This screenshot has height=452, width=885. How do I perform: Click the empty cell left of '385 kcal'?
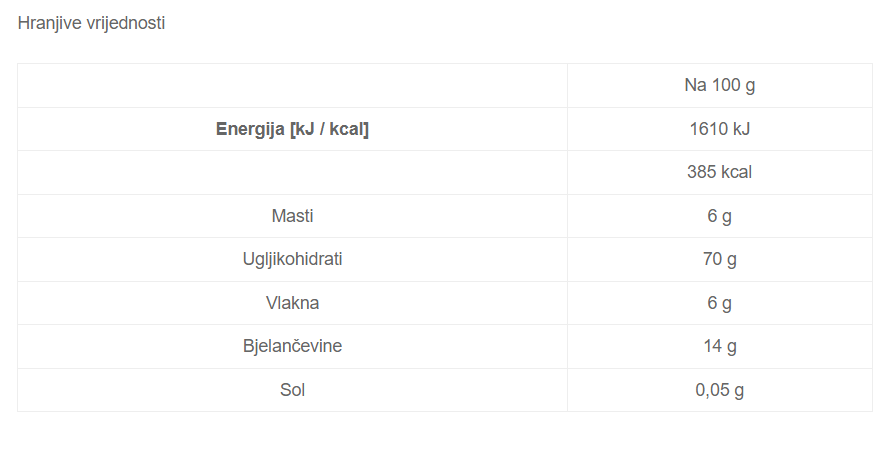[292, 172]
